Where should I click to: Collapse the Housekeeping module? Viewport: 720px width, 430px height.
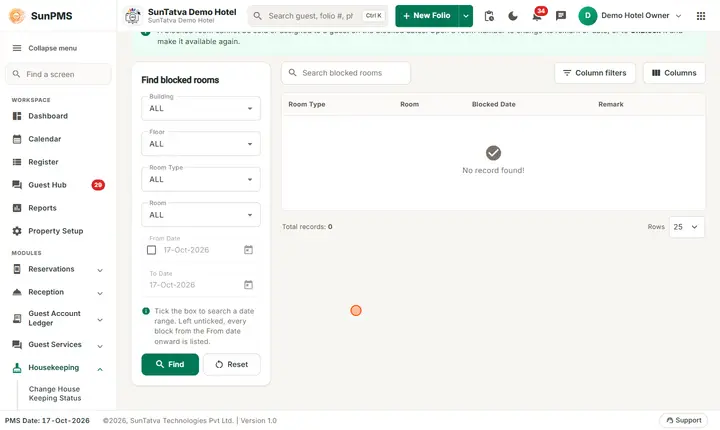(100, 369)
